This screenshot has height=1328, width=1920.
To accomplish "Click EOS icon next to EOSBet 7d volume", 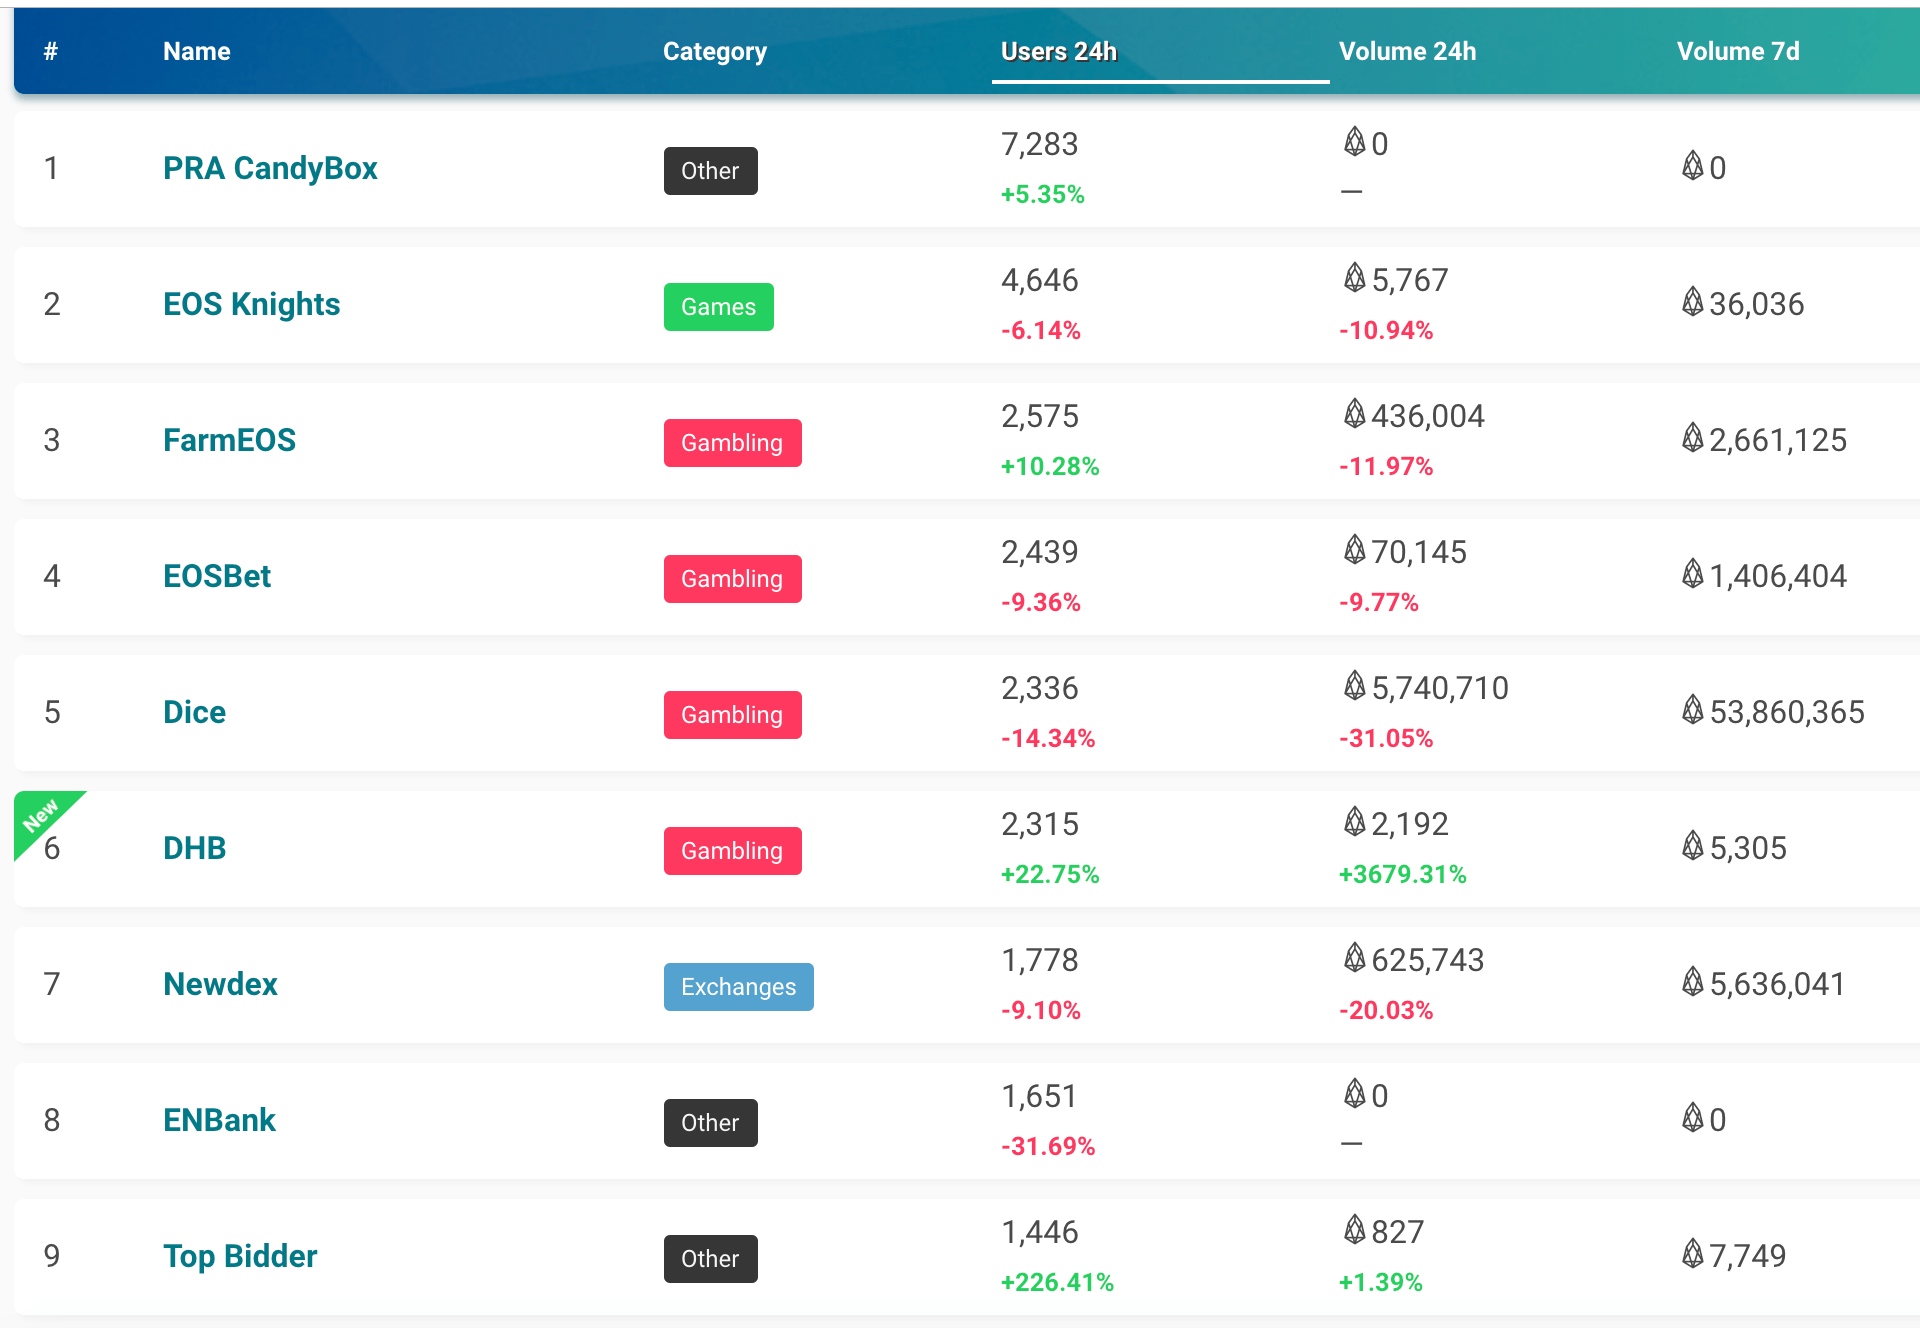I will 1692,574.
